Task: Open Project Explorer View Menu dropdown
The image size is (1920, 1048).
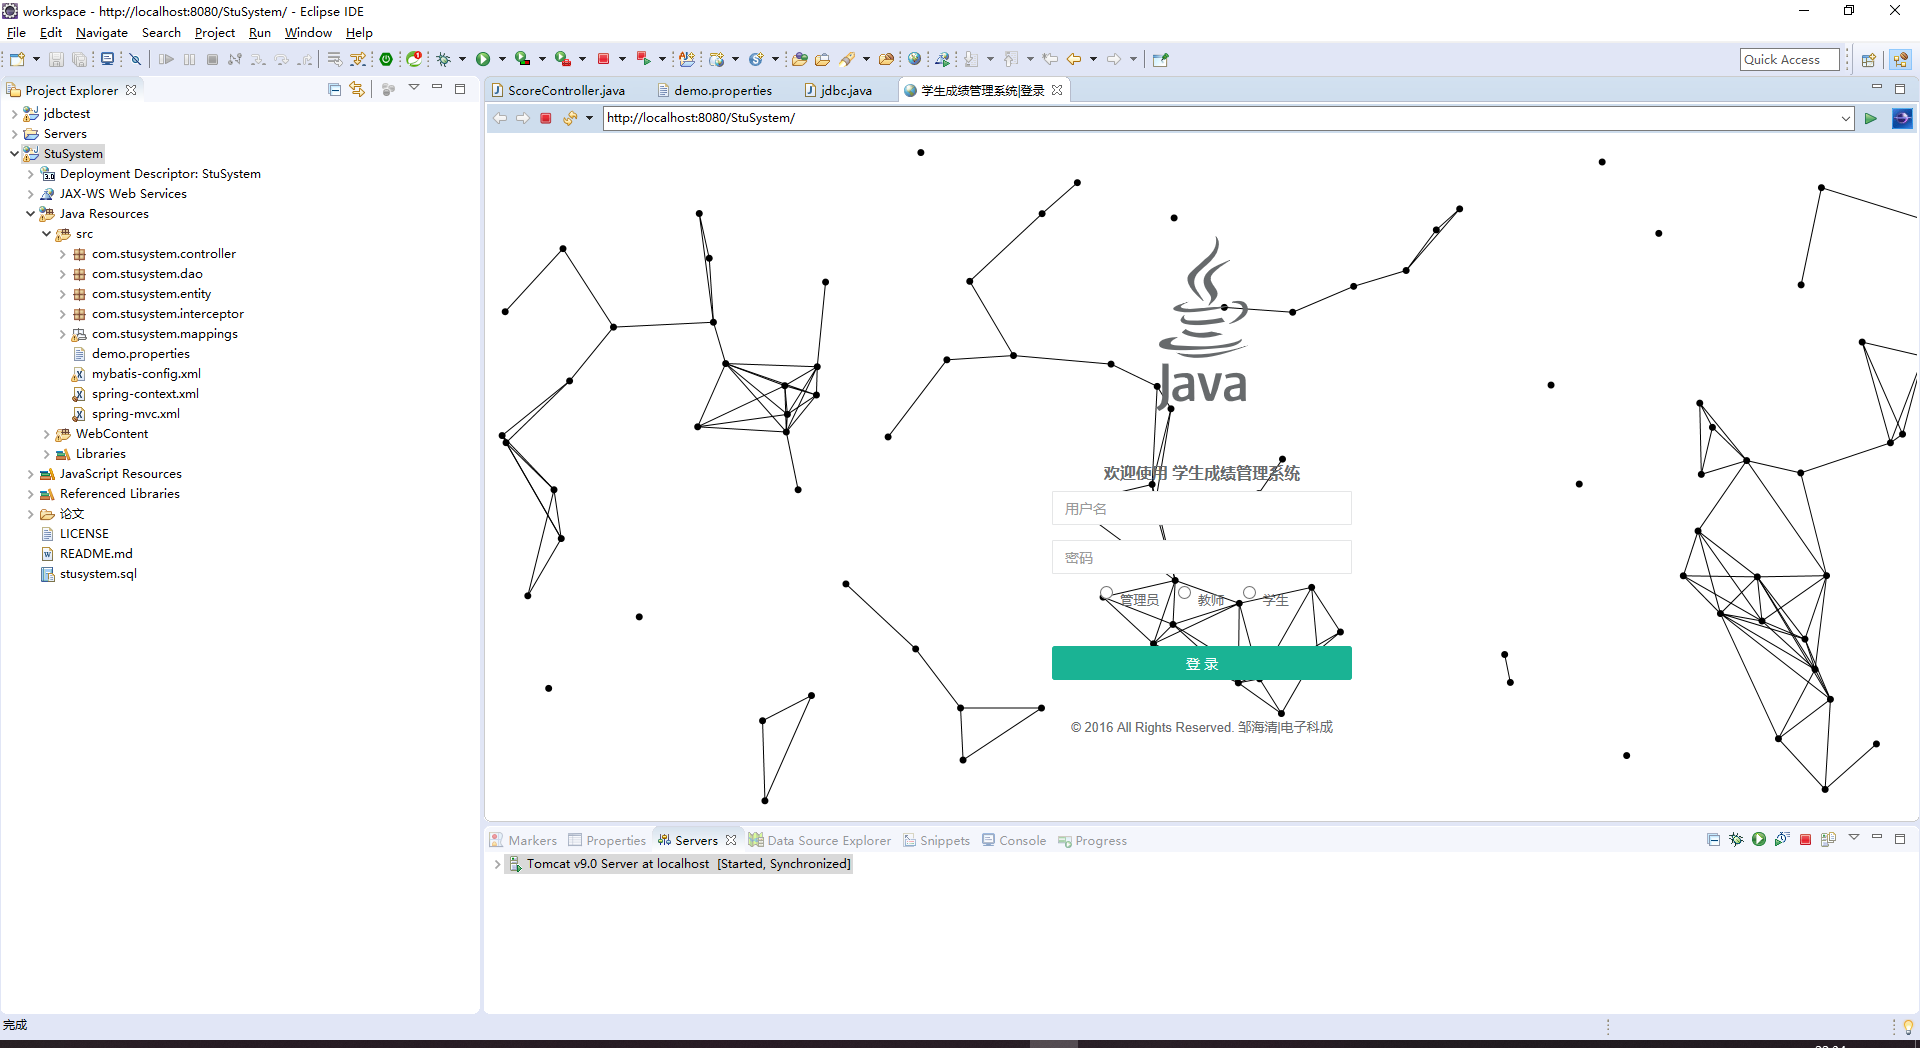Action: 414,88
